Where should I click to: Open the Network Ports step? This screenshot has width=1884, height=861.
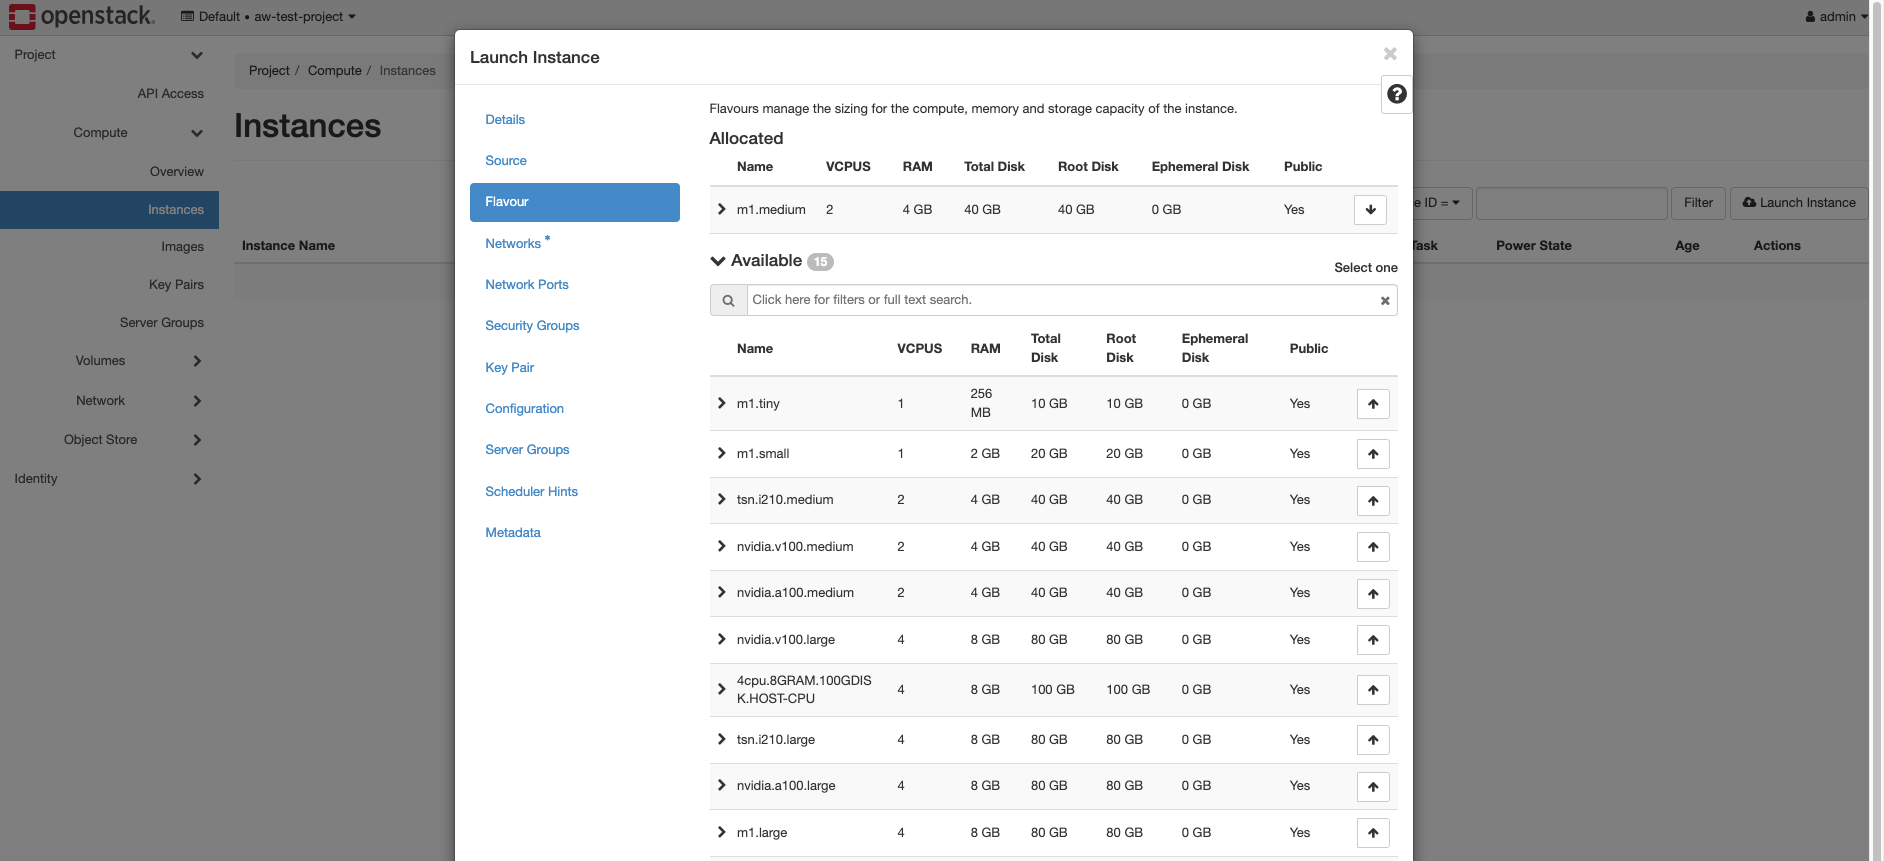coord(527,285)
